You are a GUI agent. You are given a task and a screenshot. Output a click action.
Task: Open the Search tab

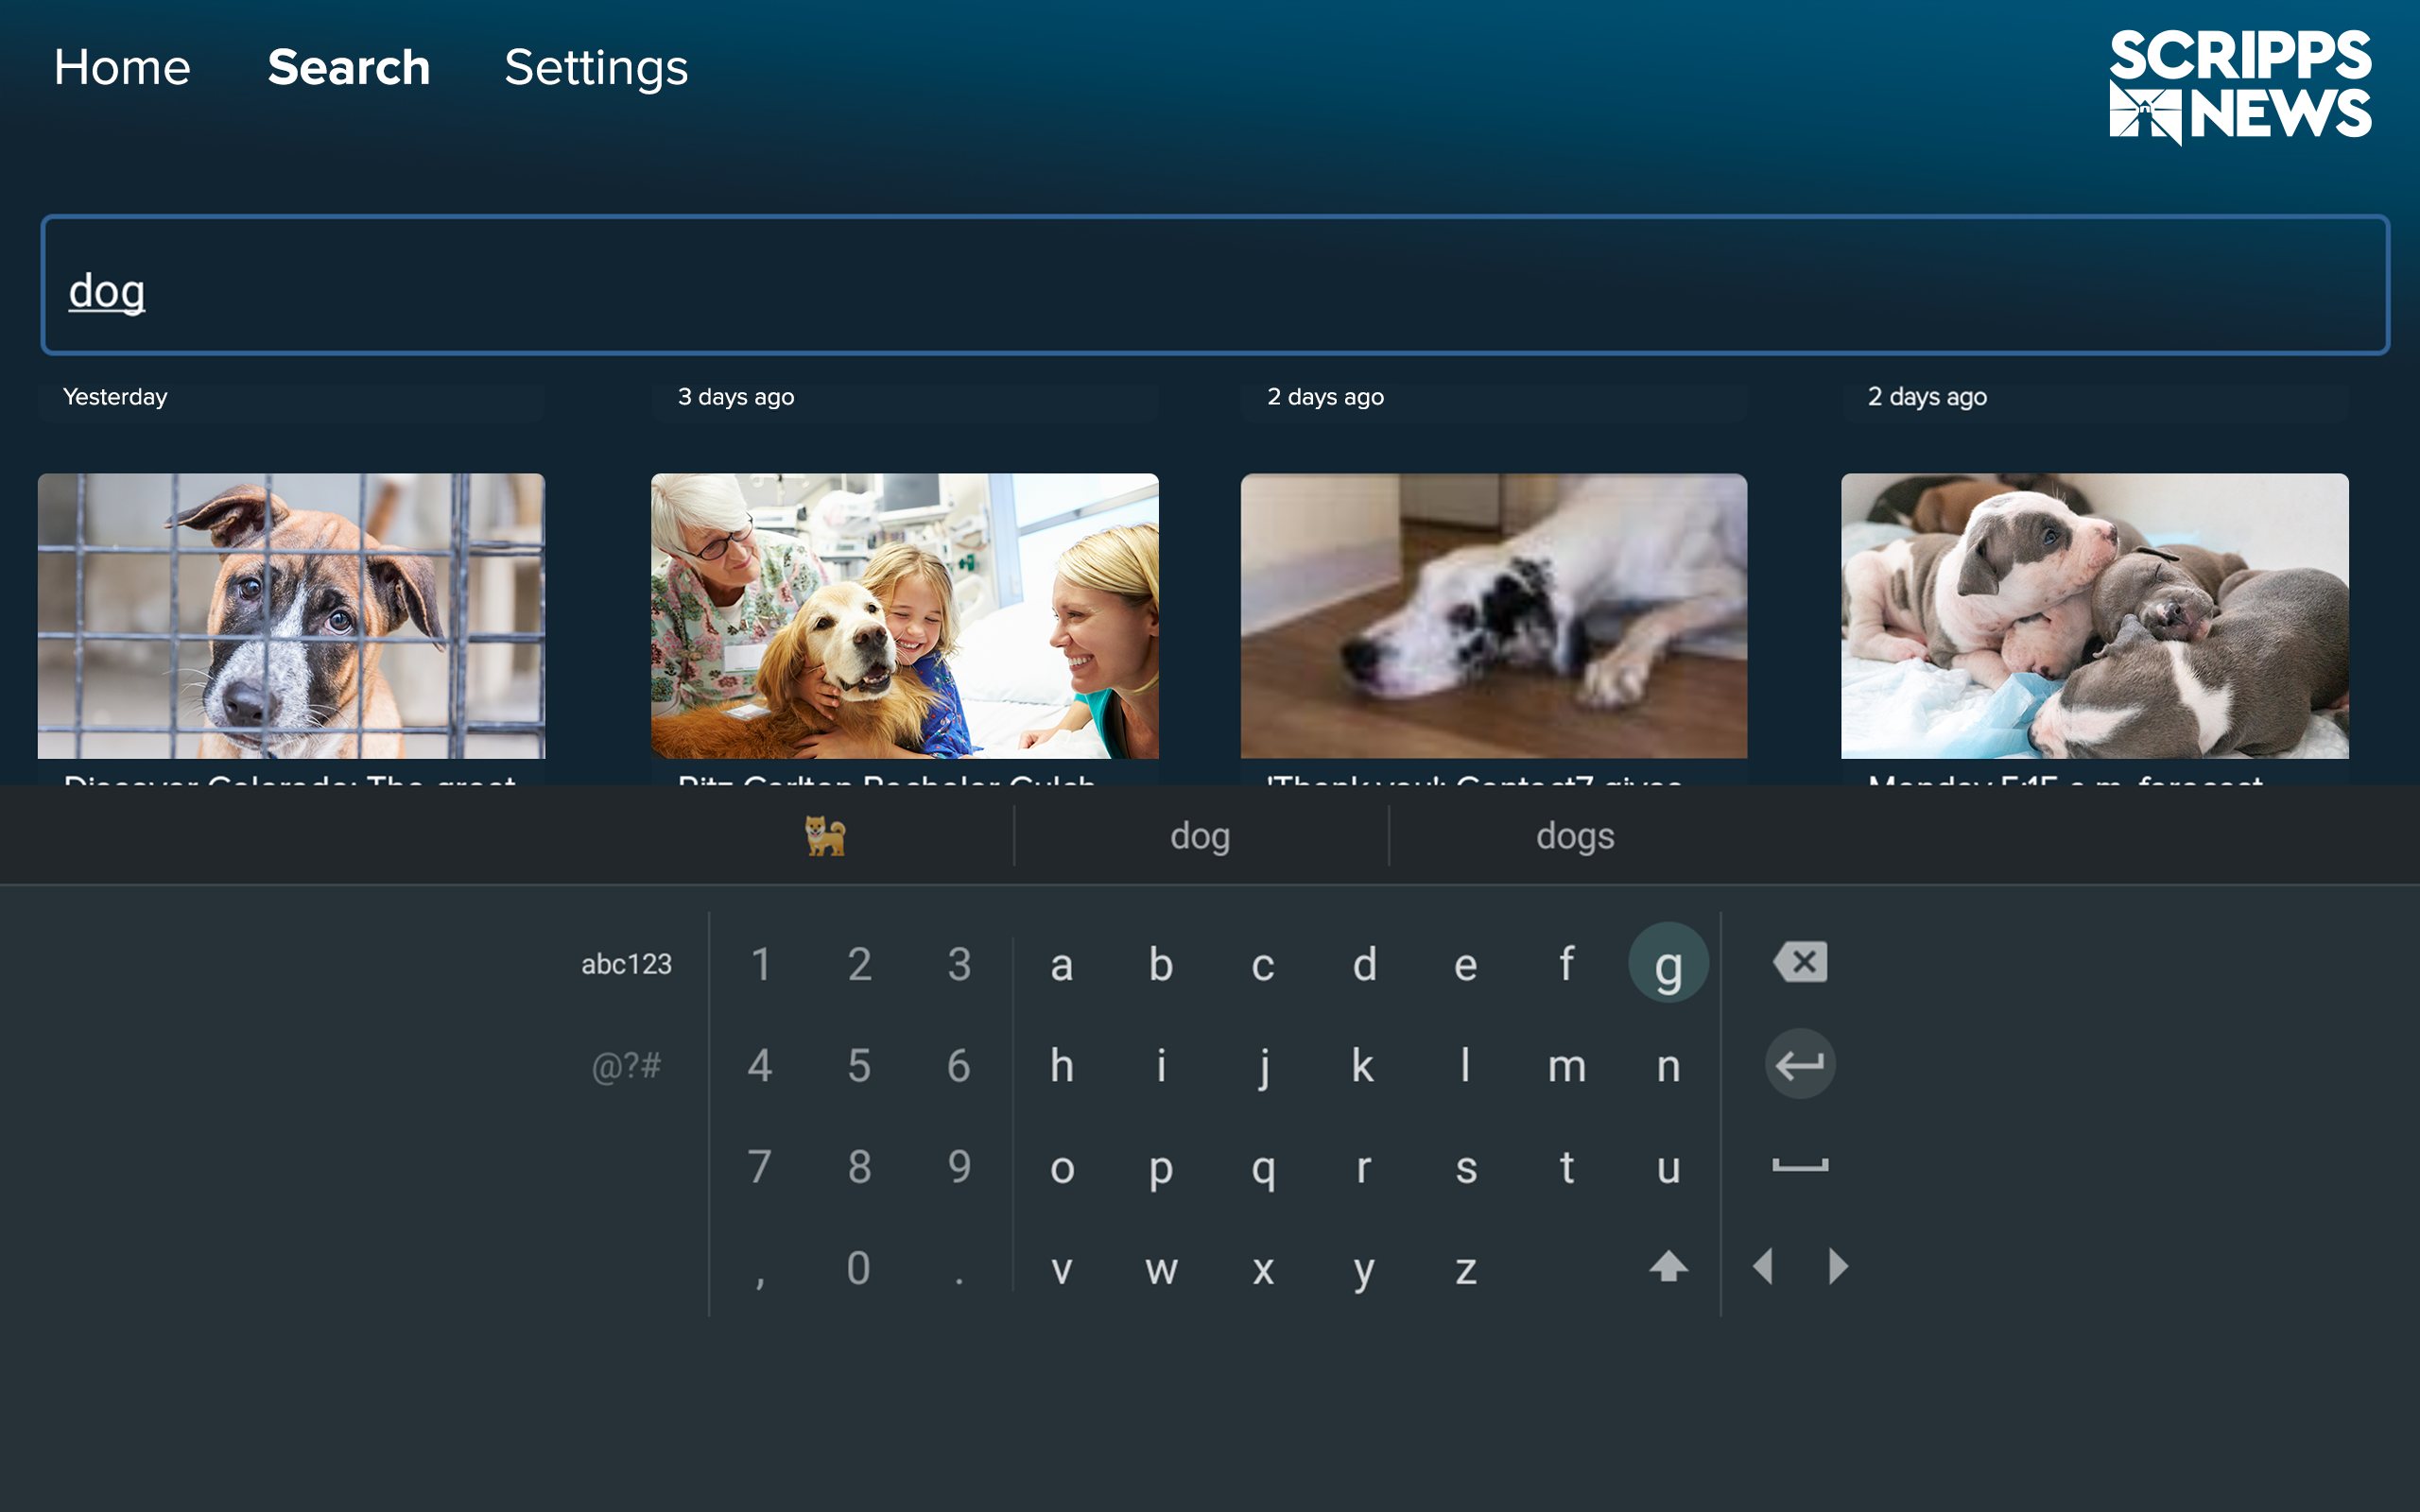[x=349, y=67]
